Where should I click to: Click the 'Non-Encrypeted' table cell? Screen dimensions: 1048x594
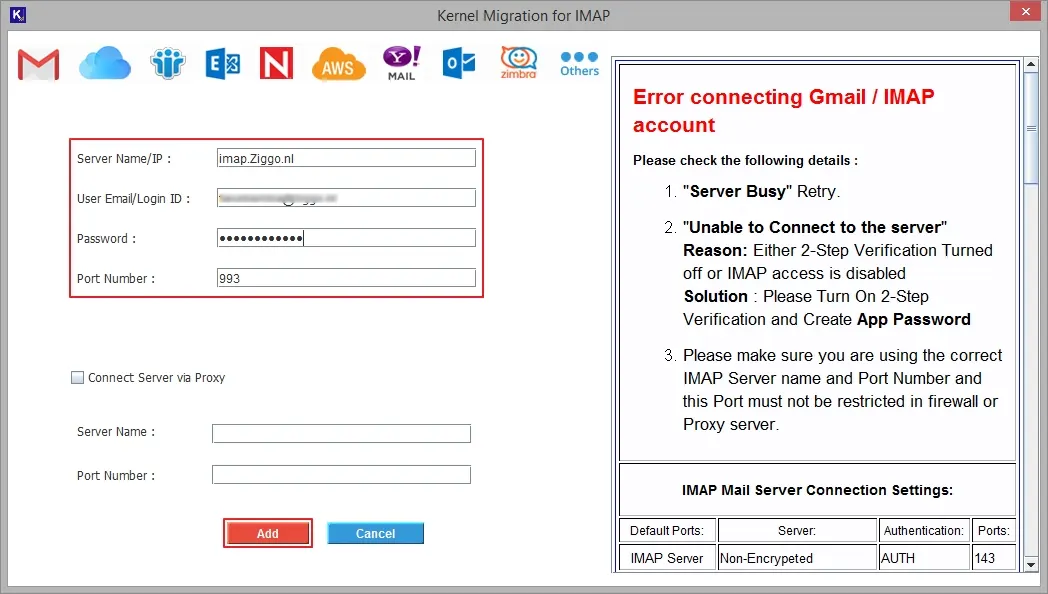pyautogui.click(x=797, y=558)
